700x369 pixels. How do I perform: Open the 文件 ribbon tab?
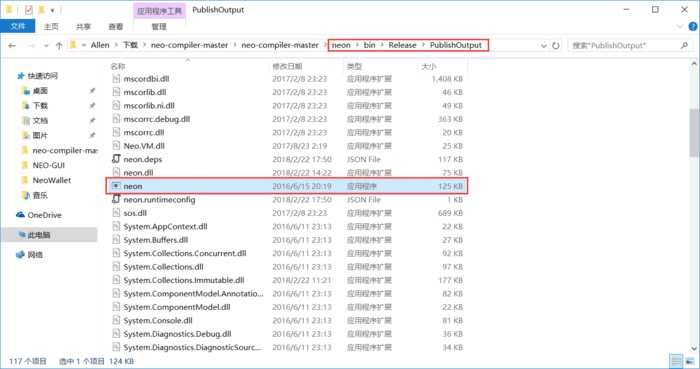point(17,27)
